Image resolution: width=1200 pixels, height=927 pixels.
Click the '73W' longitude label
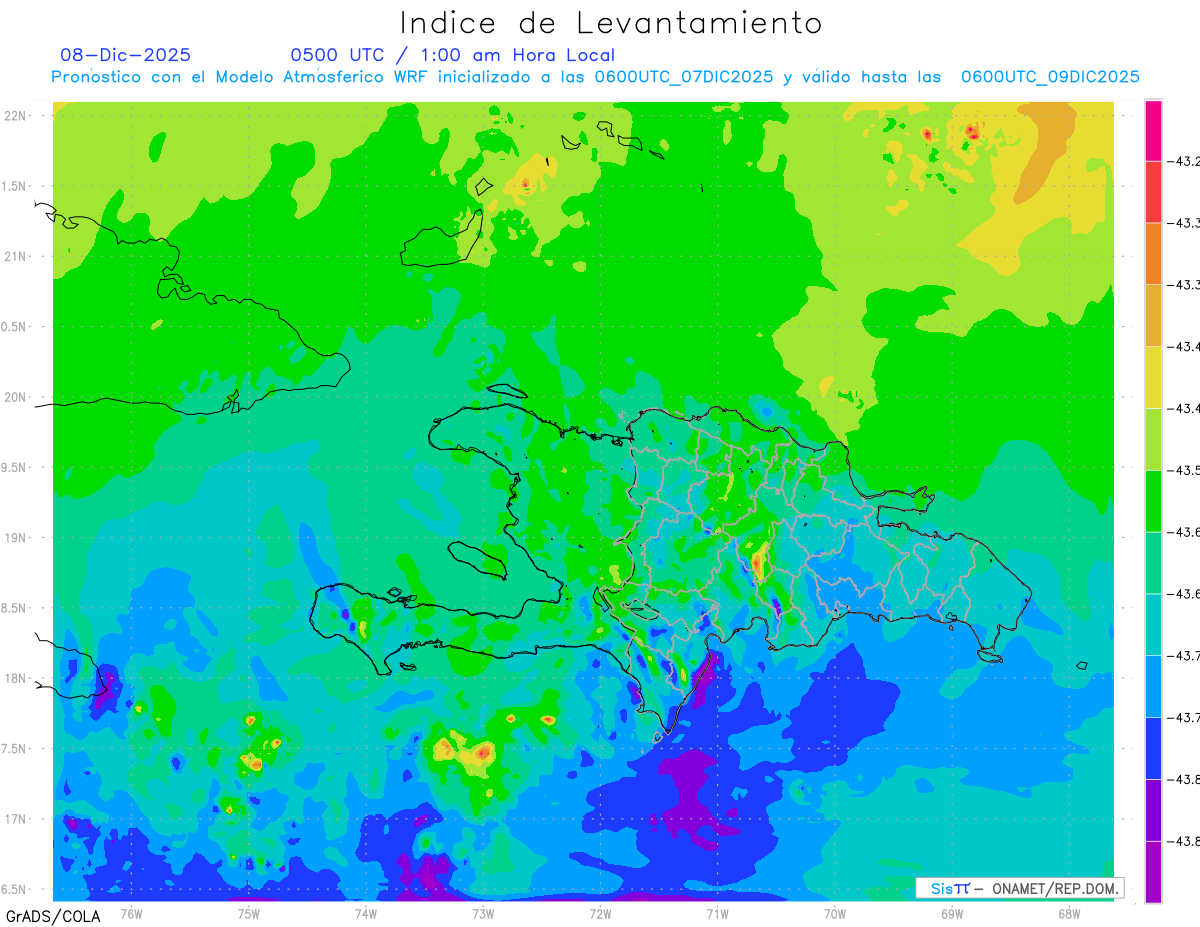[483, 913]
